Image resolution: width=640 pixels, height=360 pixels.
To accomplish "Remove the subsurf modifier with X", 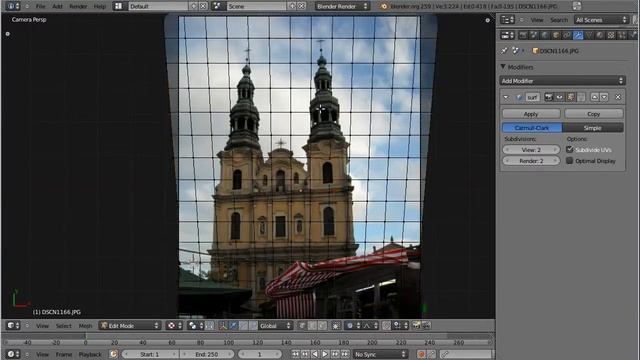I will (x=618, y=97).
